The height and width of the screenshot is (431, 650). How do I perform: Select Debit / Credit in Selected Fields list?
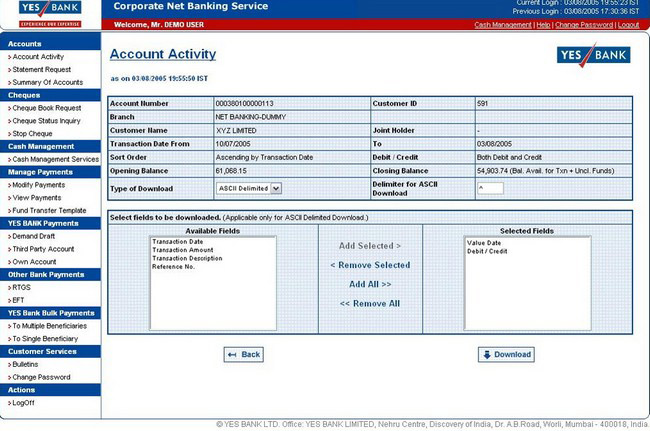point(487,251)
